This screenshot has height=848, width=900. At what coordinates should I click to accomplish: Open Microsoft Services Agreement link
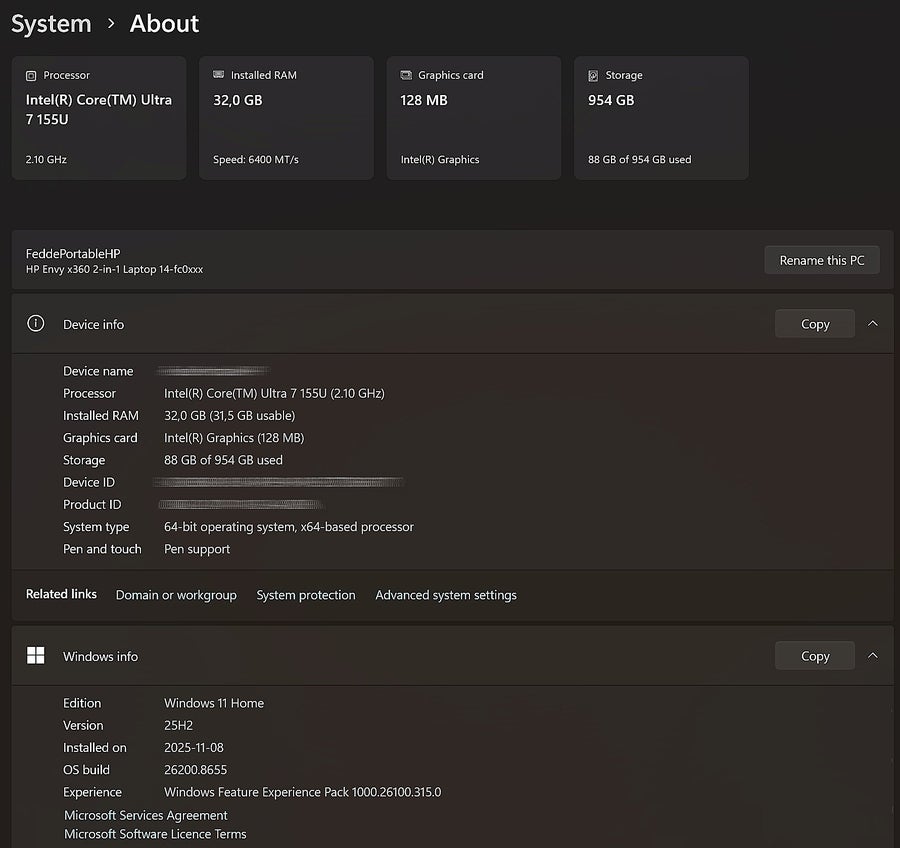click(146, 815)
